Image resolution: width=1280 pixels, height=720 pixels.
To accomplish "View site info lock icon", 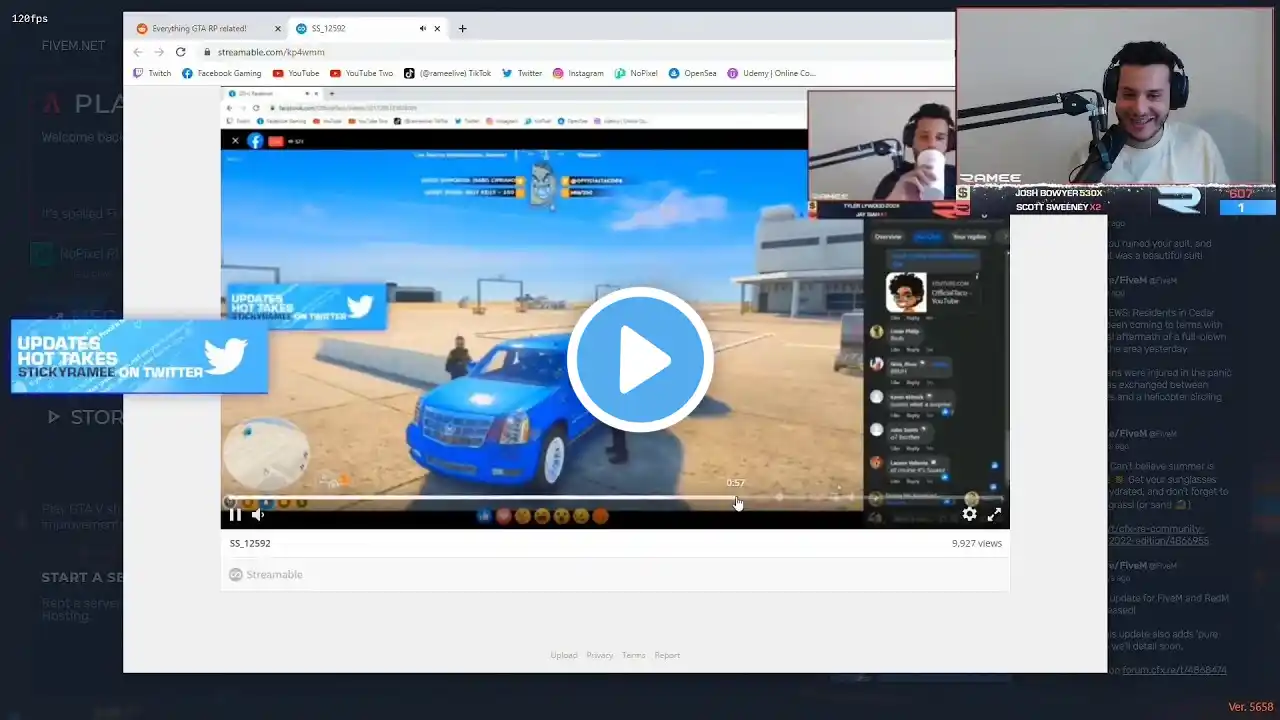I will pyautogui.click(x=207, y=52).
